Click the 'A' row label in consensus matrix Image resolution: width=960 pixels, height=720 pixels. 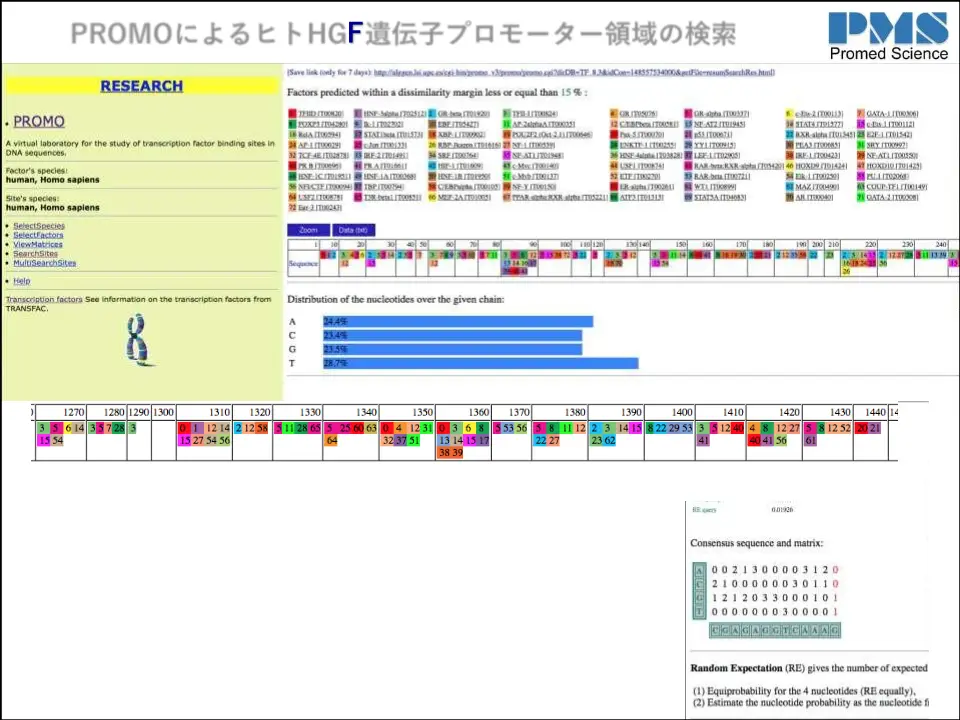tap(697, 569)
